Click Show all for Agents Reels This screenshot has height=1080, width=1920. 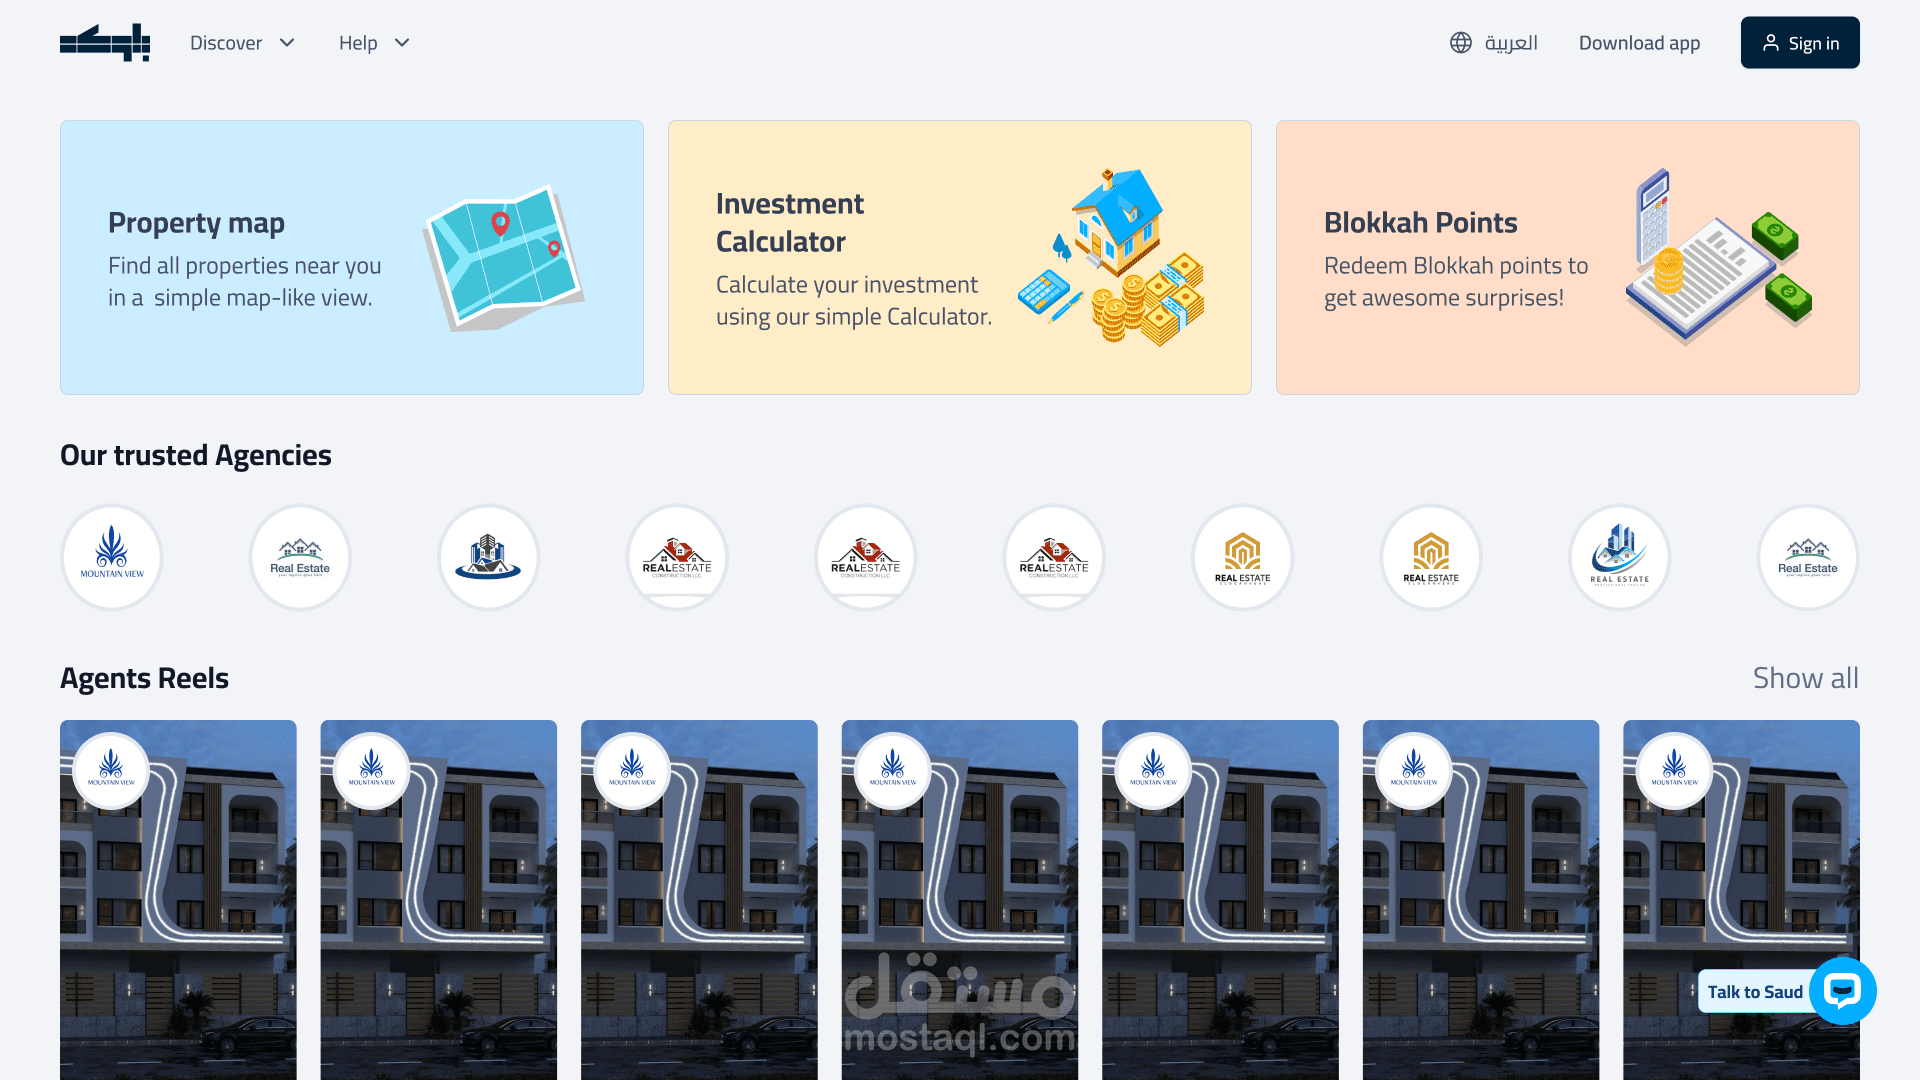(x=1806, y=678)
